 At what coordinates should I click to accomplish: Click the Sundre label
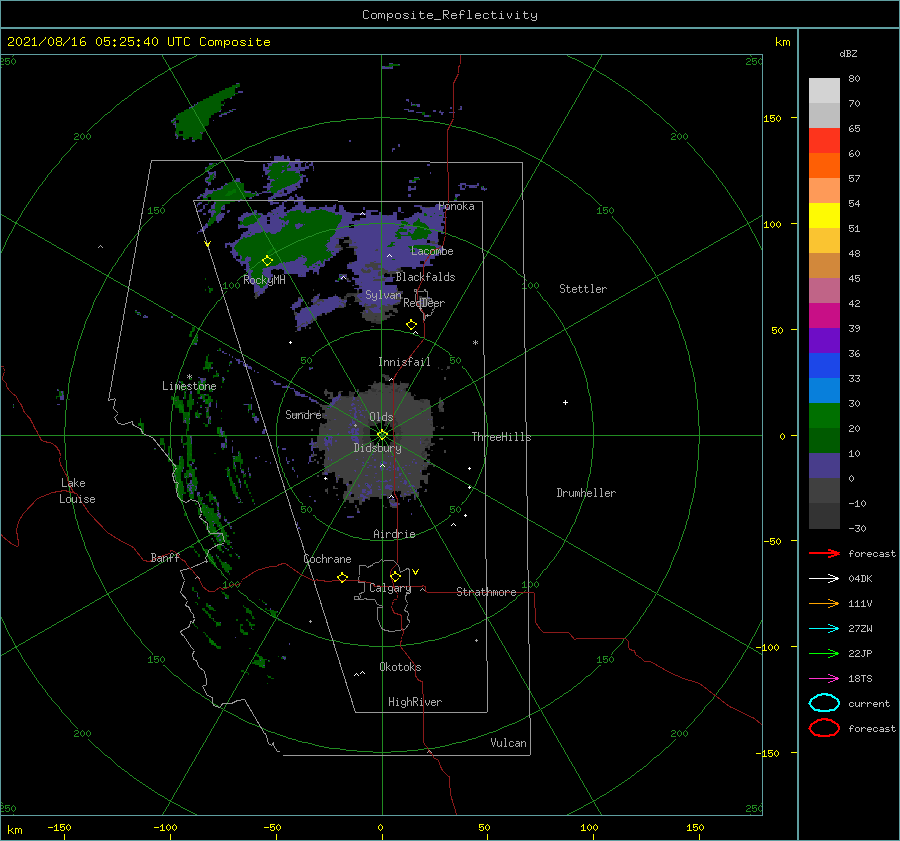(x=303, y=414)
